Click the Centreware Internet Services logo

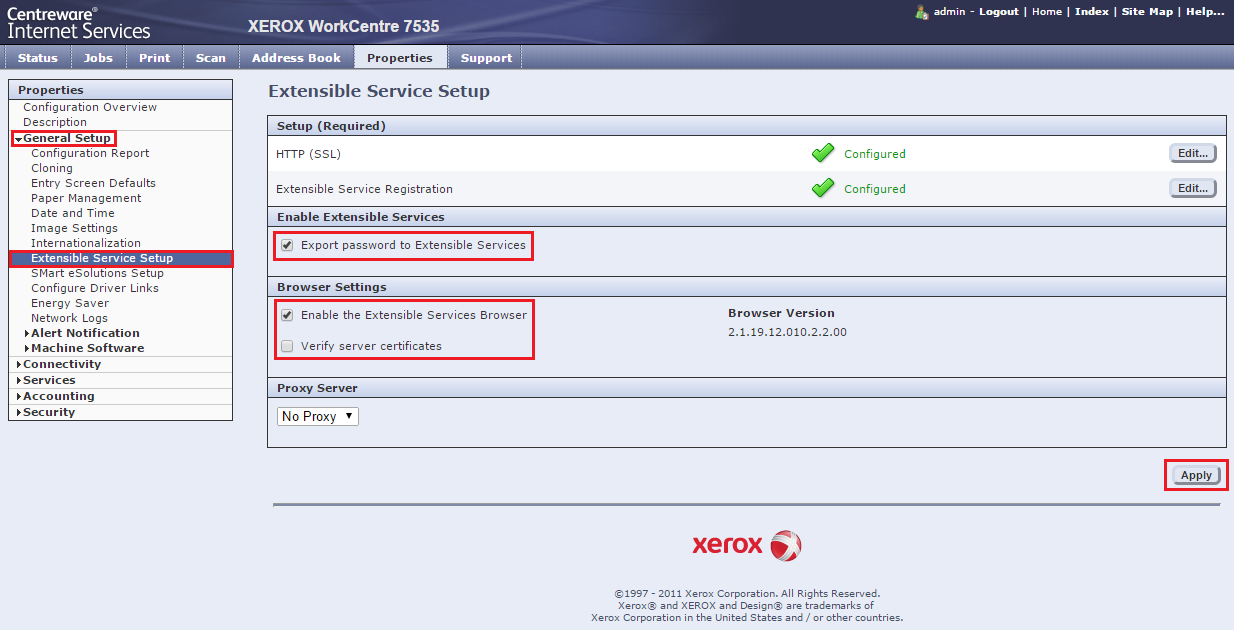[x=79, y=22]
